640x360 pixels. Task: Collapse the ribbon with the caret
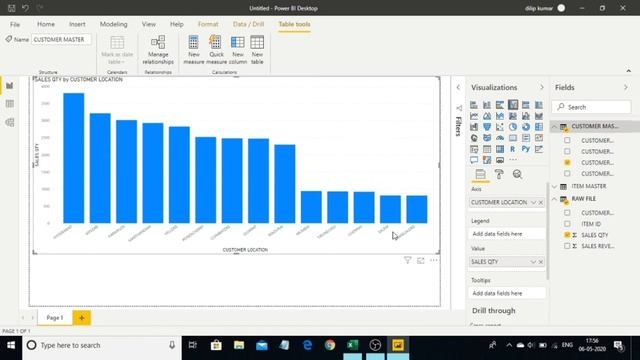click(629, 71)
